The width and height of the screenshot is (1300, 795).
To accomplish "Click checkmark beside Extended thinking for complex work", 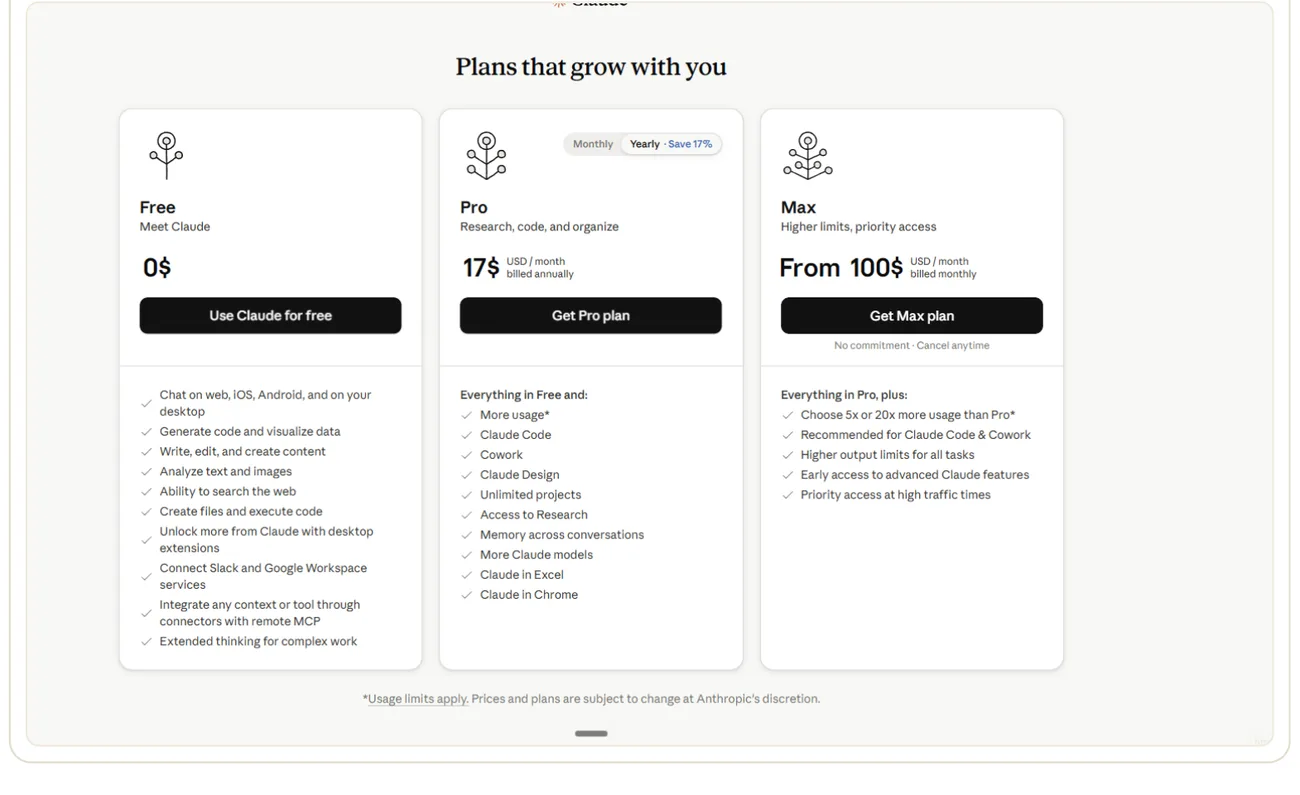I will click(146, 642).
